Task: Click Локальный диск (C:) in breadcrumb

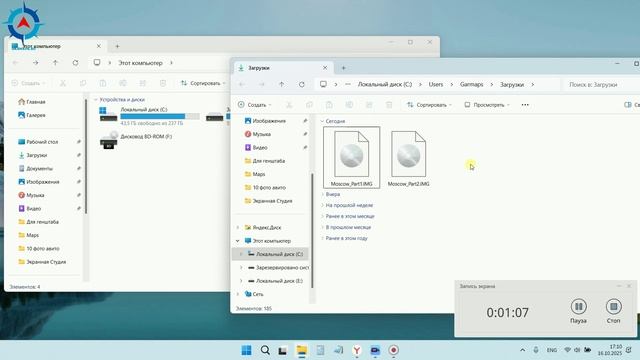Action: pos(384,84)
